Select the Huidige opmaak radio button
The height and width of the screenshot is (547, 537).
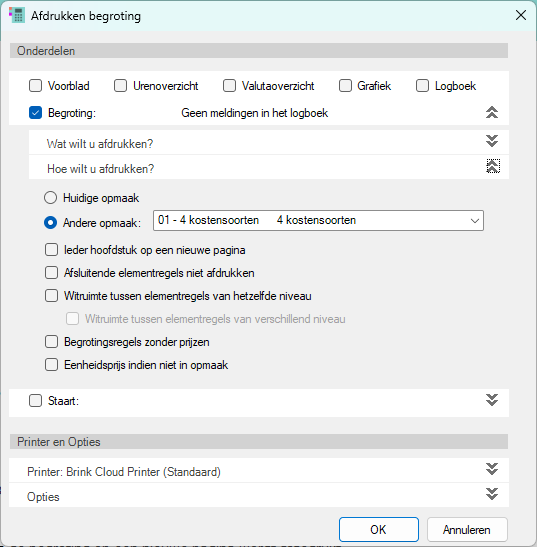click(x=50, y=197)
